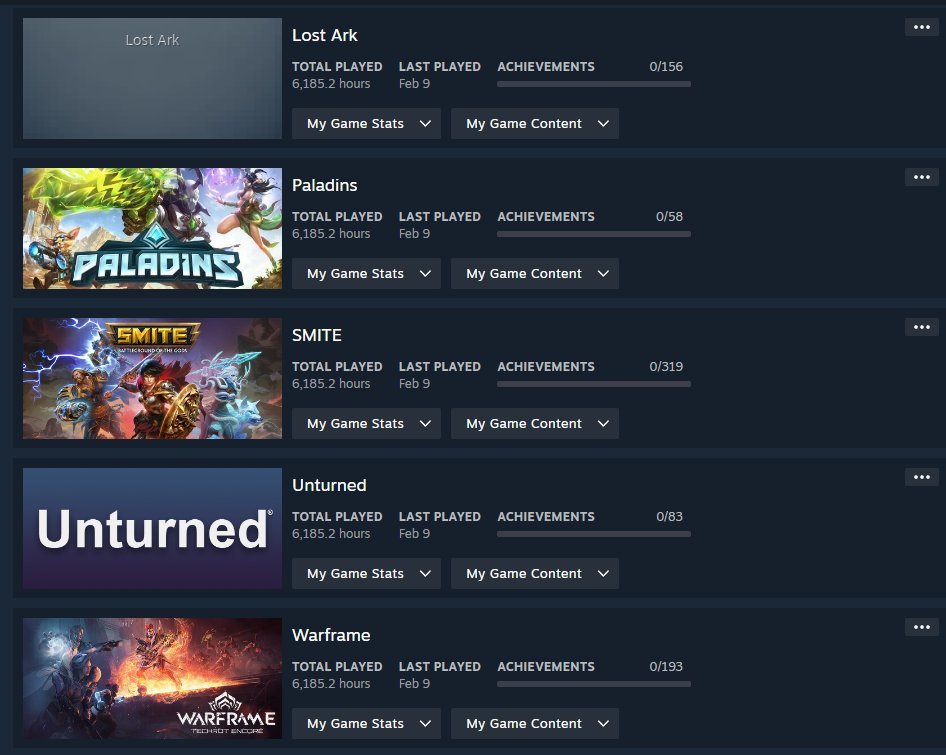This screenshot has width=946, height=755.
Task: Open the three-dot menu for SMITE
Action: click(921, 327)
